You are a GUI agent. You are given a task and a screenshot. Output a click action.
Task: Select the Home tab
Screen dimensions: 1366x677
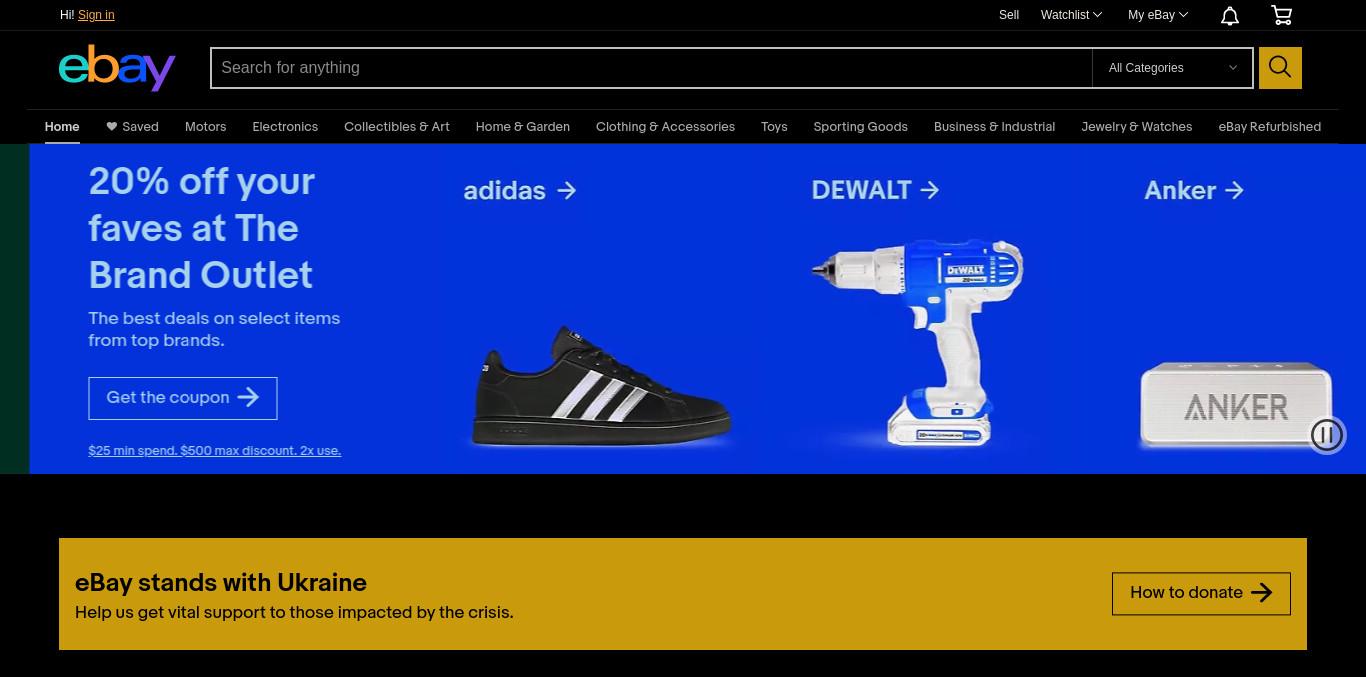[x=62, y=127]
